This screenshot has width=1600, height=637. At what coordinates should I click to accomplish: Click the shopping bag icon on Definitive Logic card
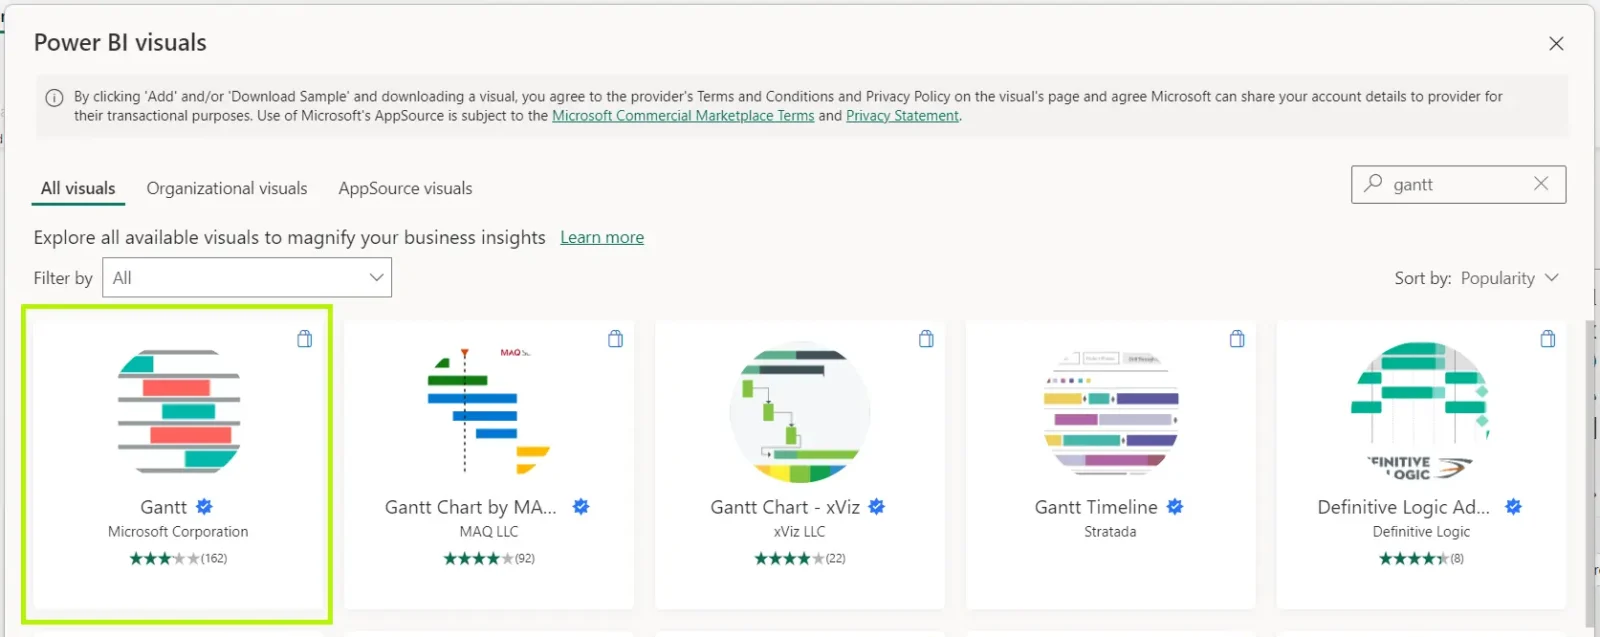(x=1548, y=339)
